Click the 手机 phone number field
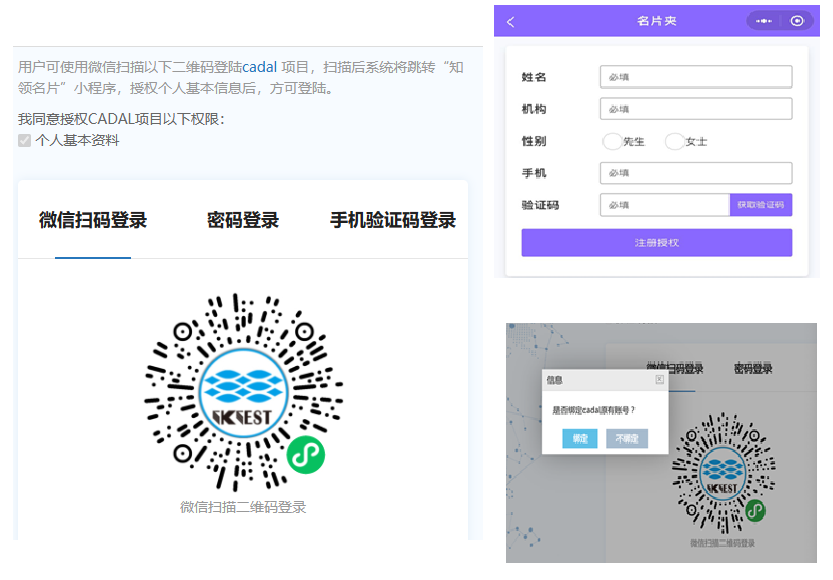Image resolution: width=833 pixels, height=580 pixels. click(x=696, y=173)
